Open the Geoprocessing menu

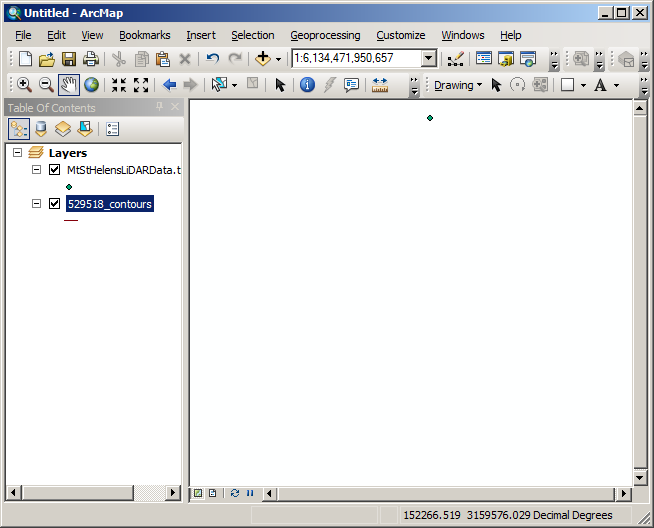tap(325, 35)
